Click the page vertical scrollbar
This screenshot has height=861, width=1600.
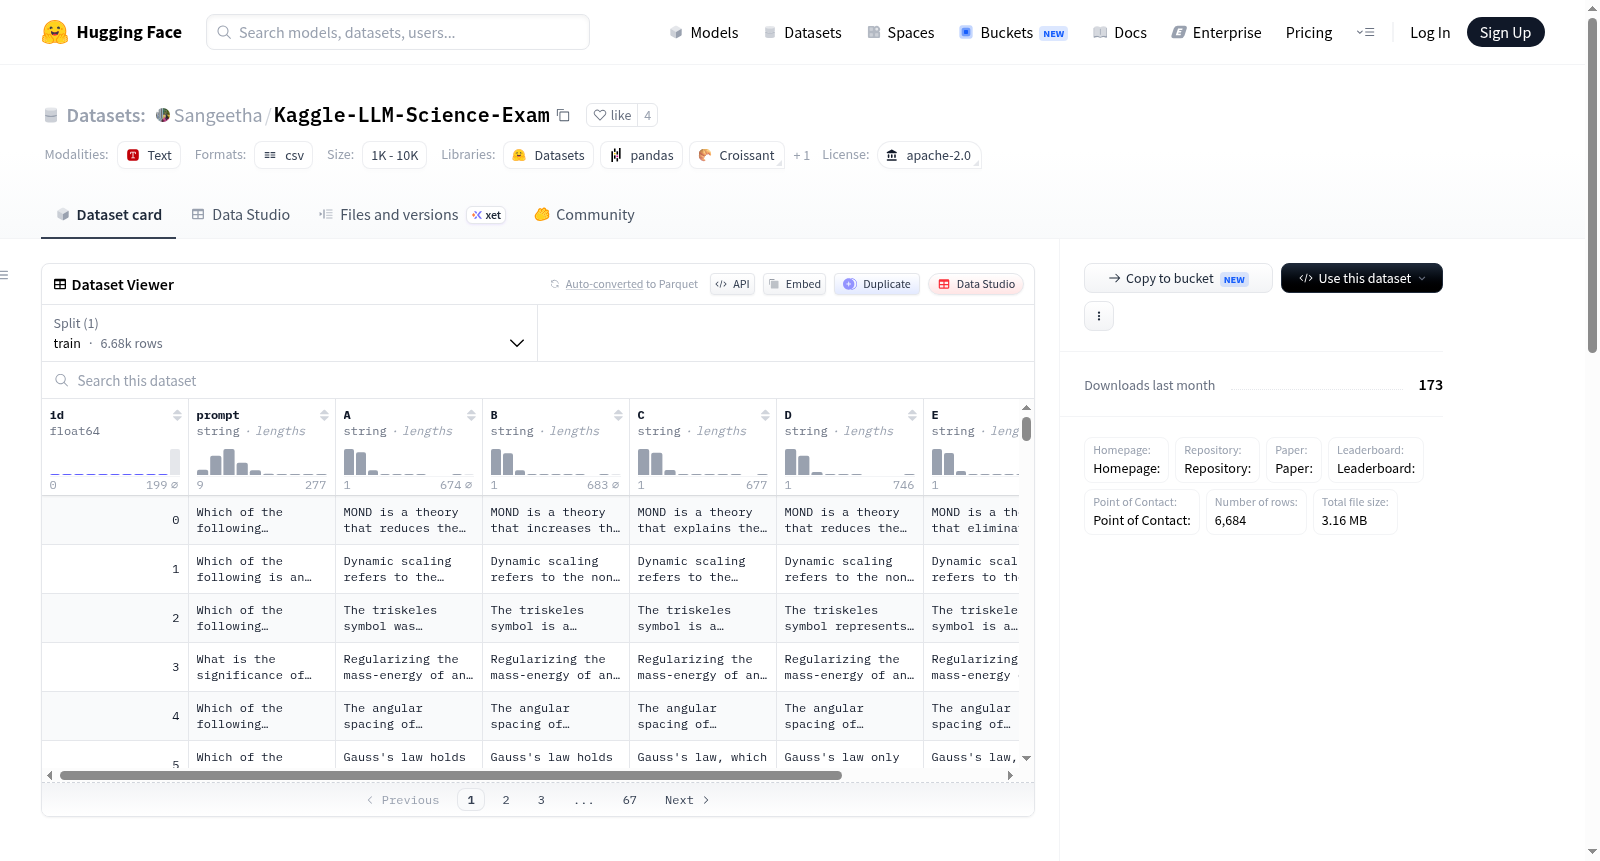(x=1593, y=185)
